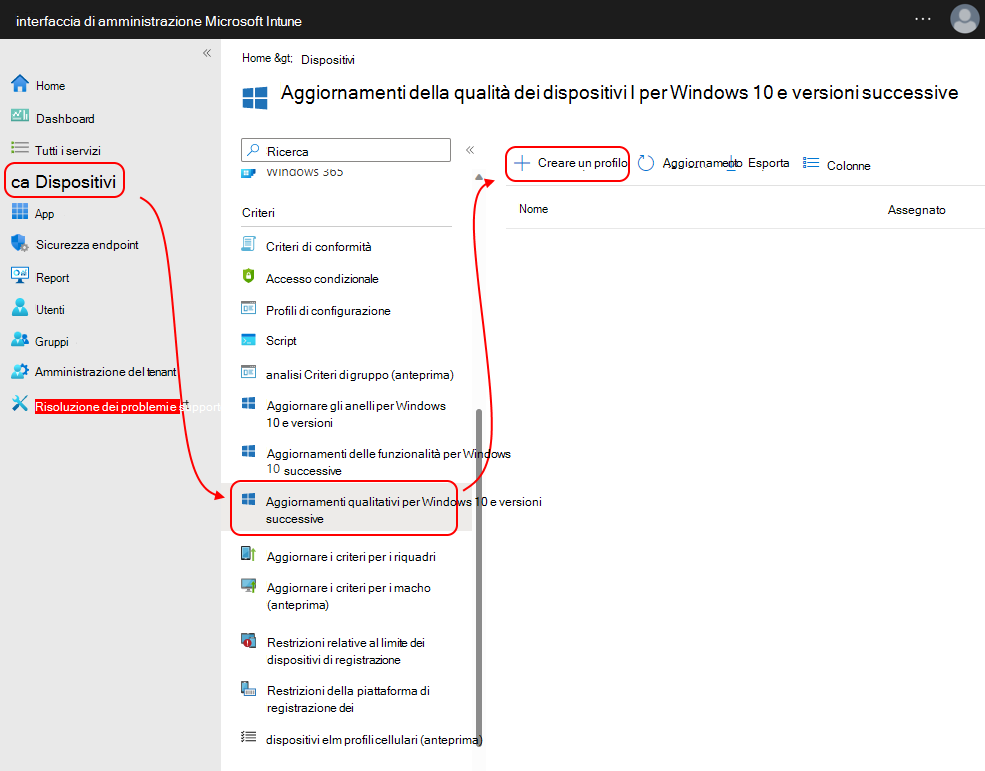The height and width of the screenshot is (771, 985).
Task: Select Profili di configurazione entry
Action: pos(327,310)
